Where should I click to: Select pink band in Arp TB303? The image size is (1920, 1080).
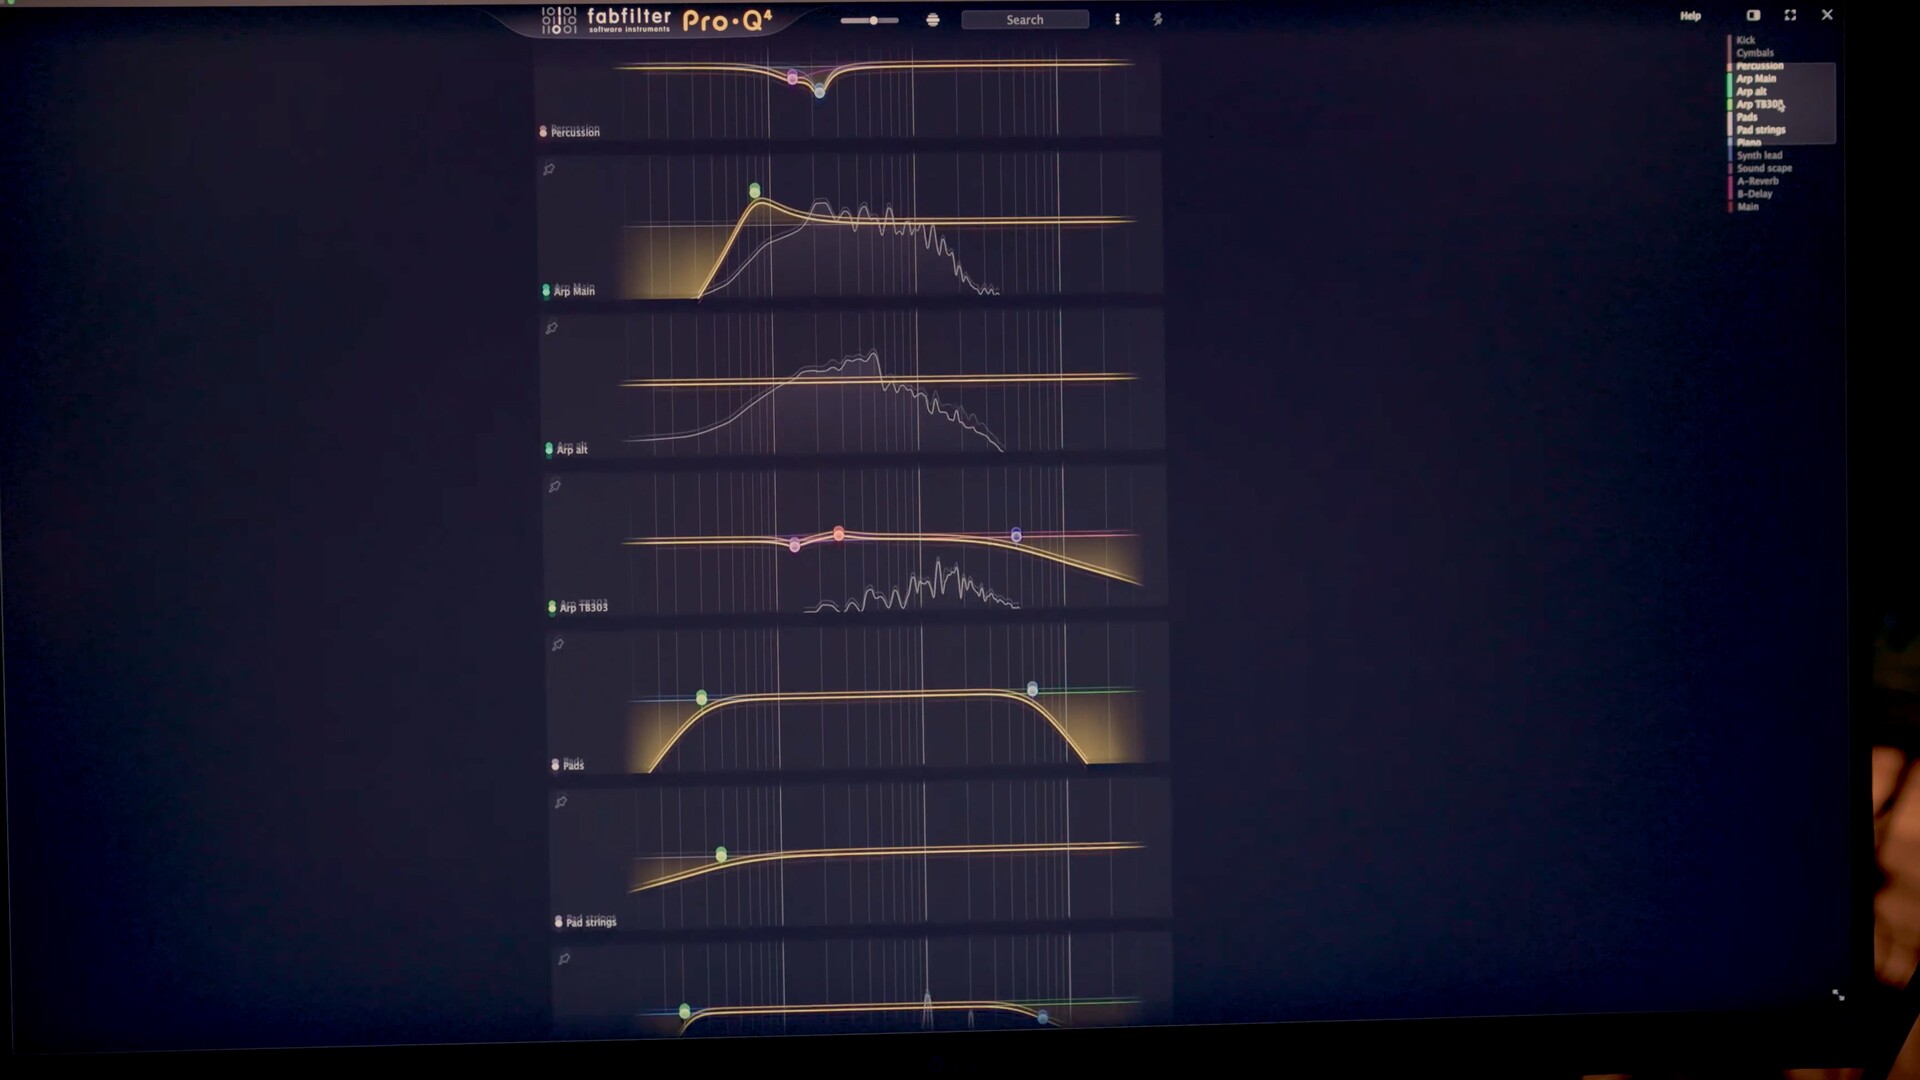click(795, 545)
